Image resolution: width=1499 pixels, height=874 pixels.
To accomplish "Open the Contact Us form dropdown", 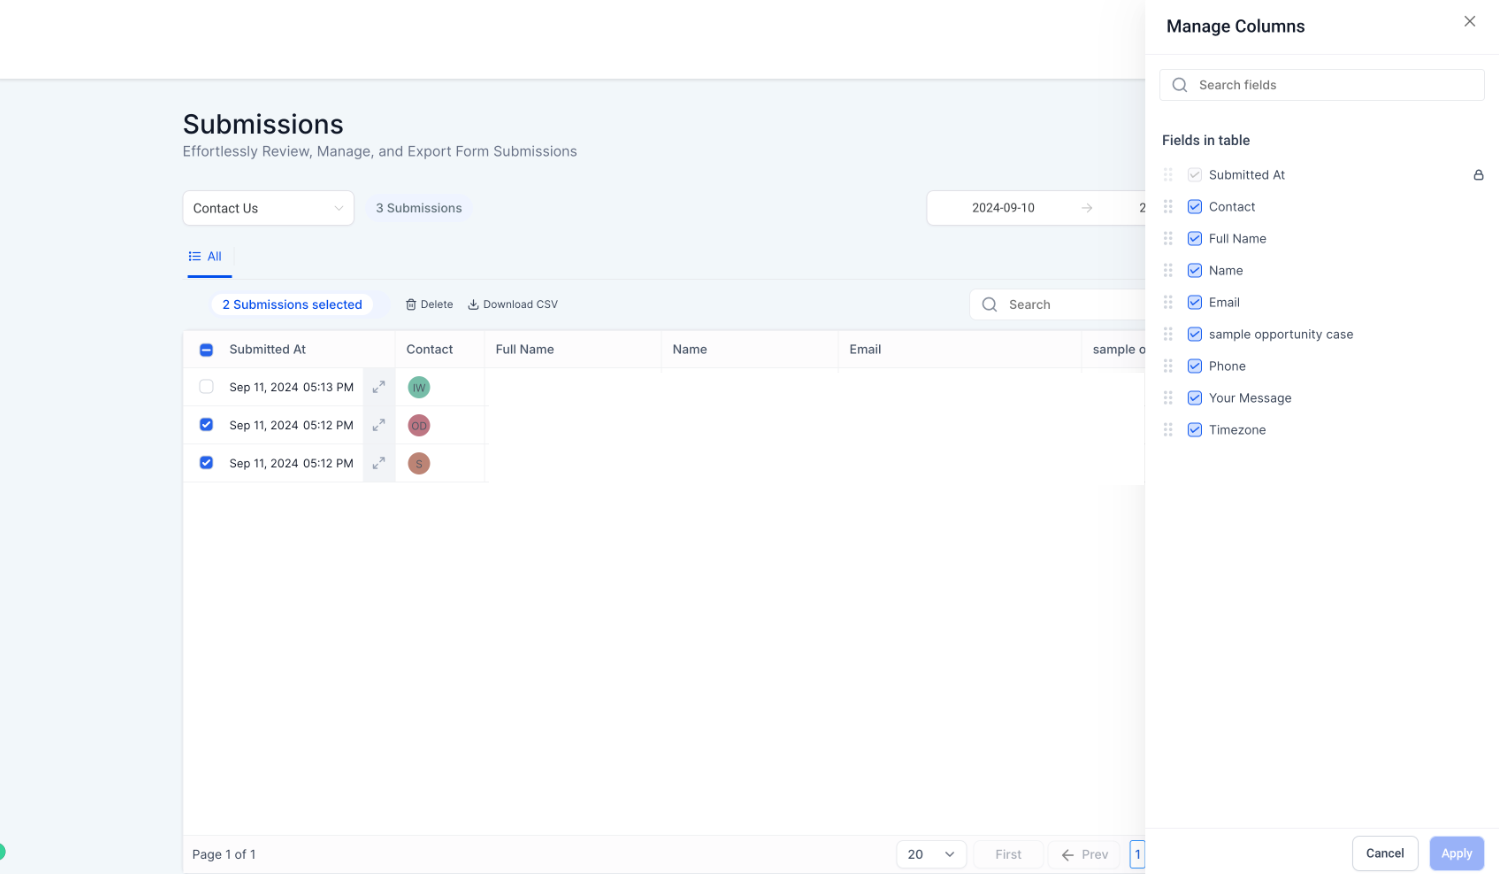I will pyautogui.click(x=268, y=208).
